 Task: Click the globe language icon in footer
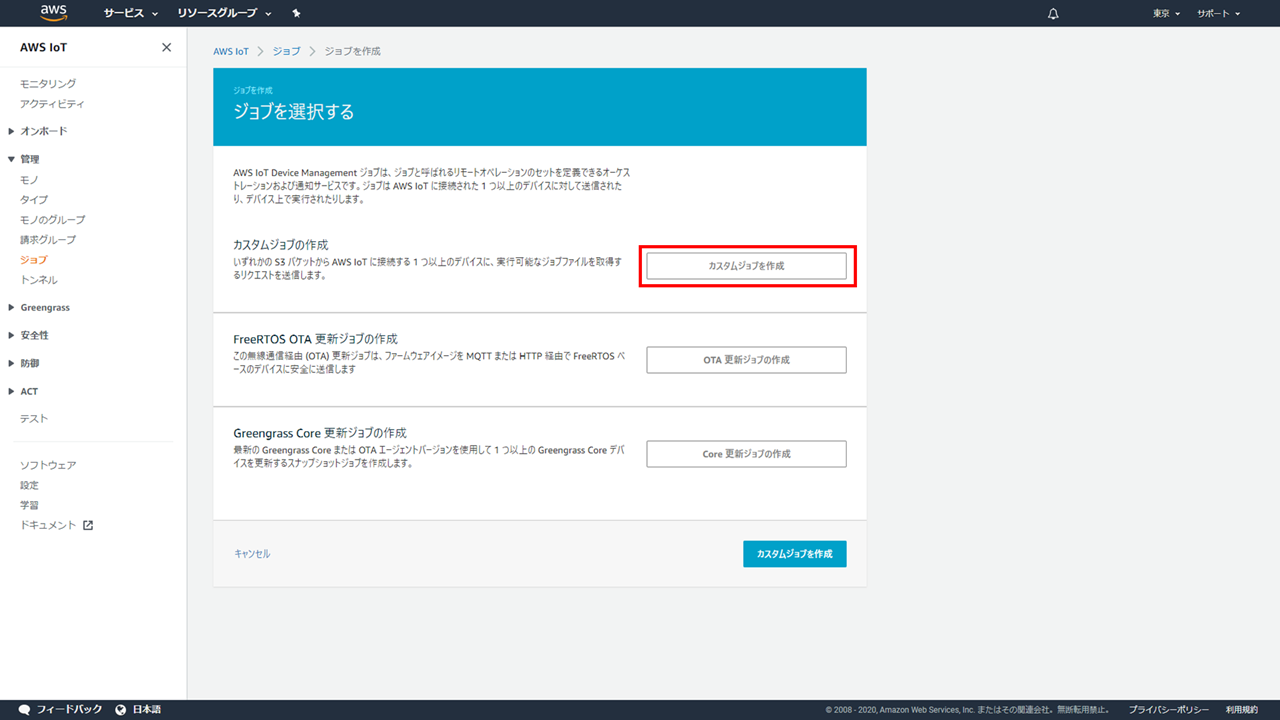pos(121,709)
